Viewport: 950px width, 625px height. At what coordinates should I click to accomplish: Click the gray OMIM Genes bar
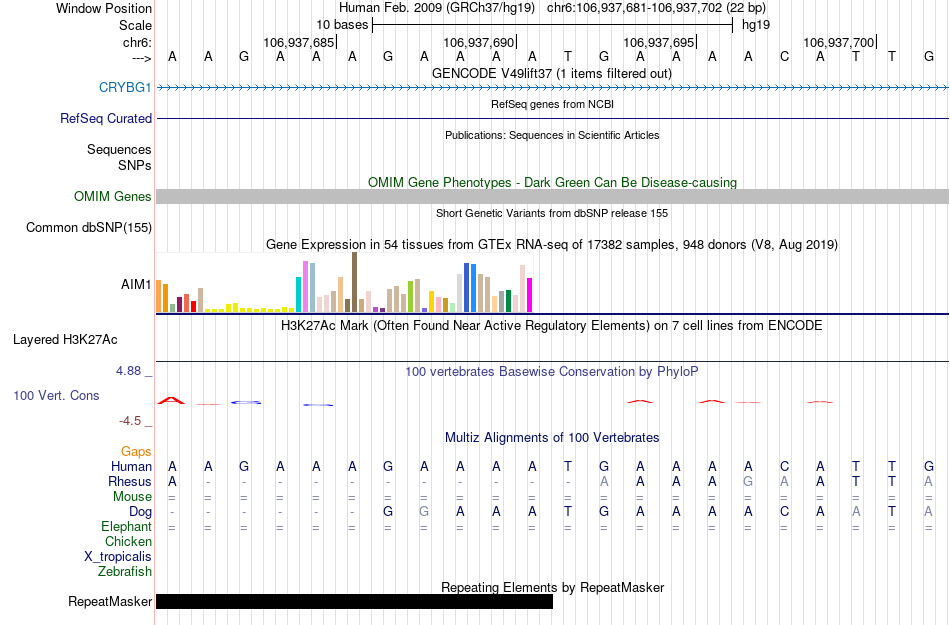click(x=553, y=196)
